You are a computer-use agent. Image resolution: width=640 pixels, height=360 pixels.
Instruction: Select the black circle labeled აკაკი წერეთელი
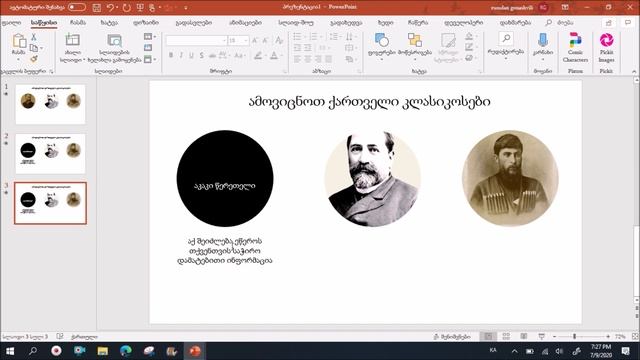(x=225, y=178)
